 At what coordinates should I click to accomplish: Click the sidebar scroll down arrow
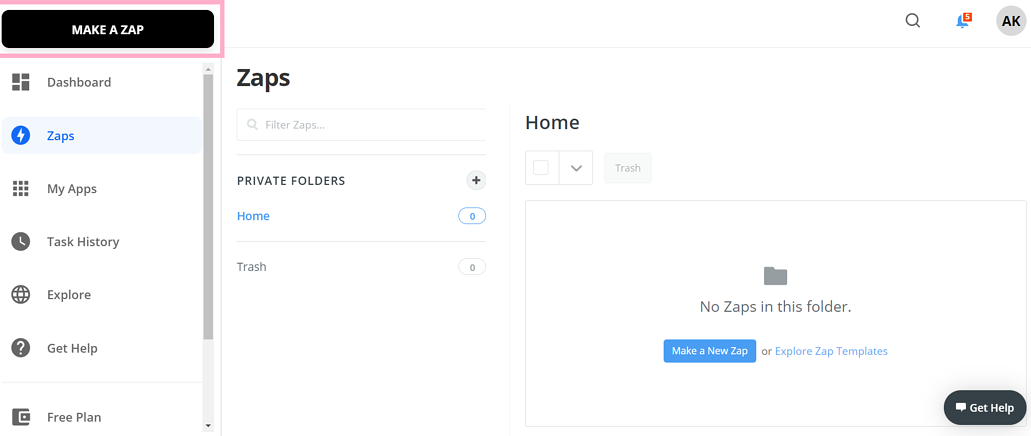[208, 426]
